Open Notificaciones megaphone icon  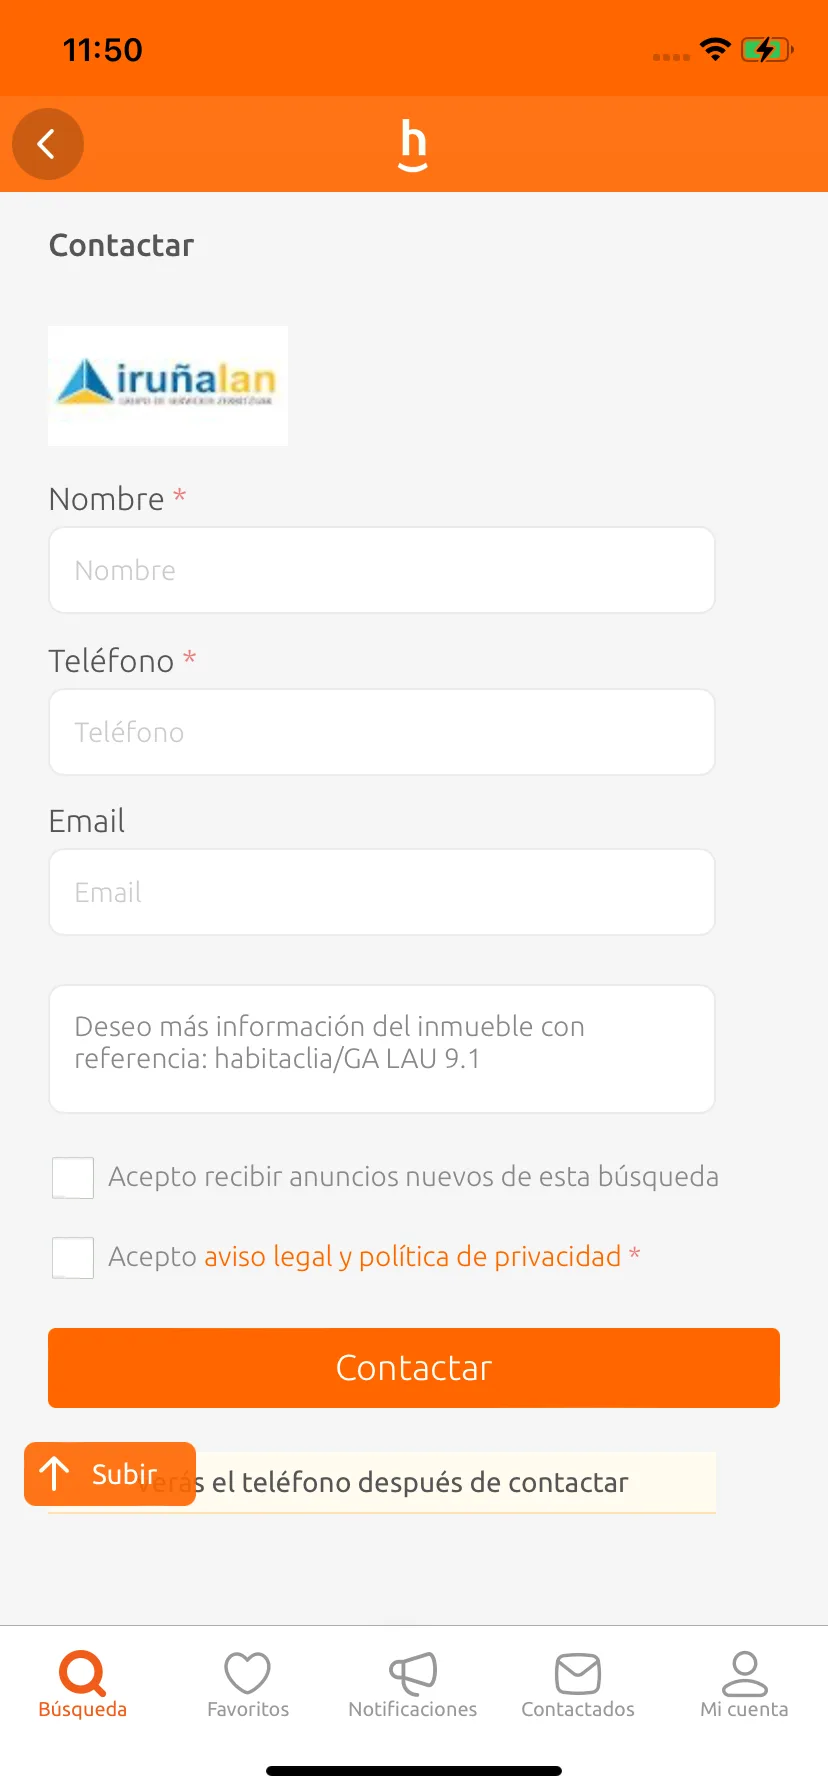click(413, 1684)
